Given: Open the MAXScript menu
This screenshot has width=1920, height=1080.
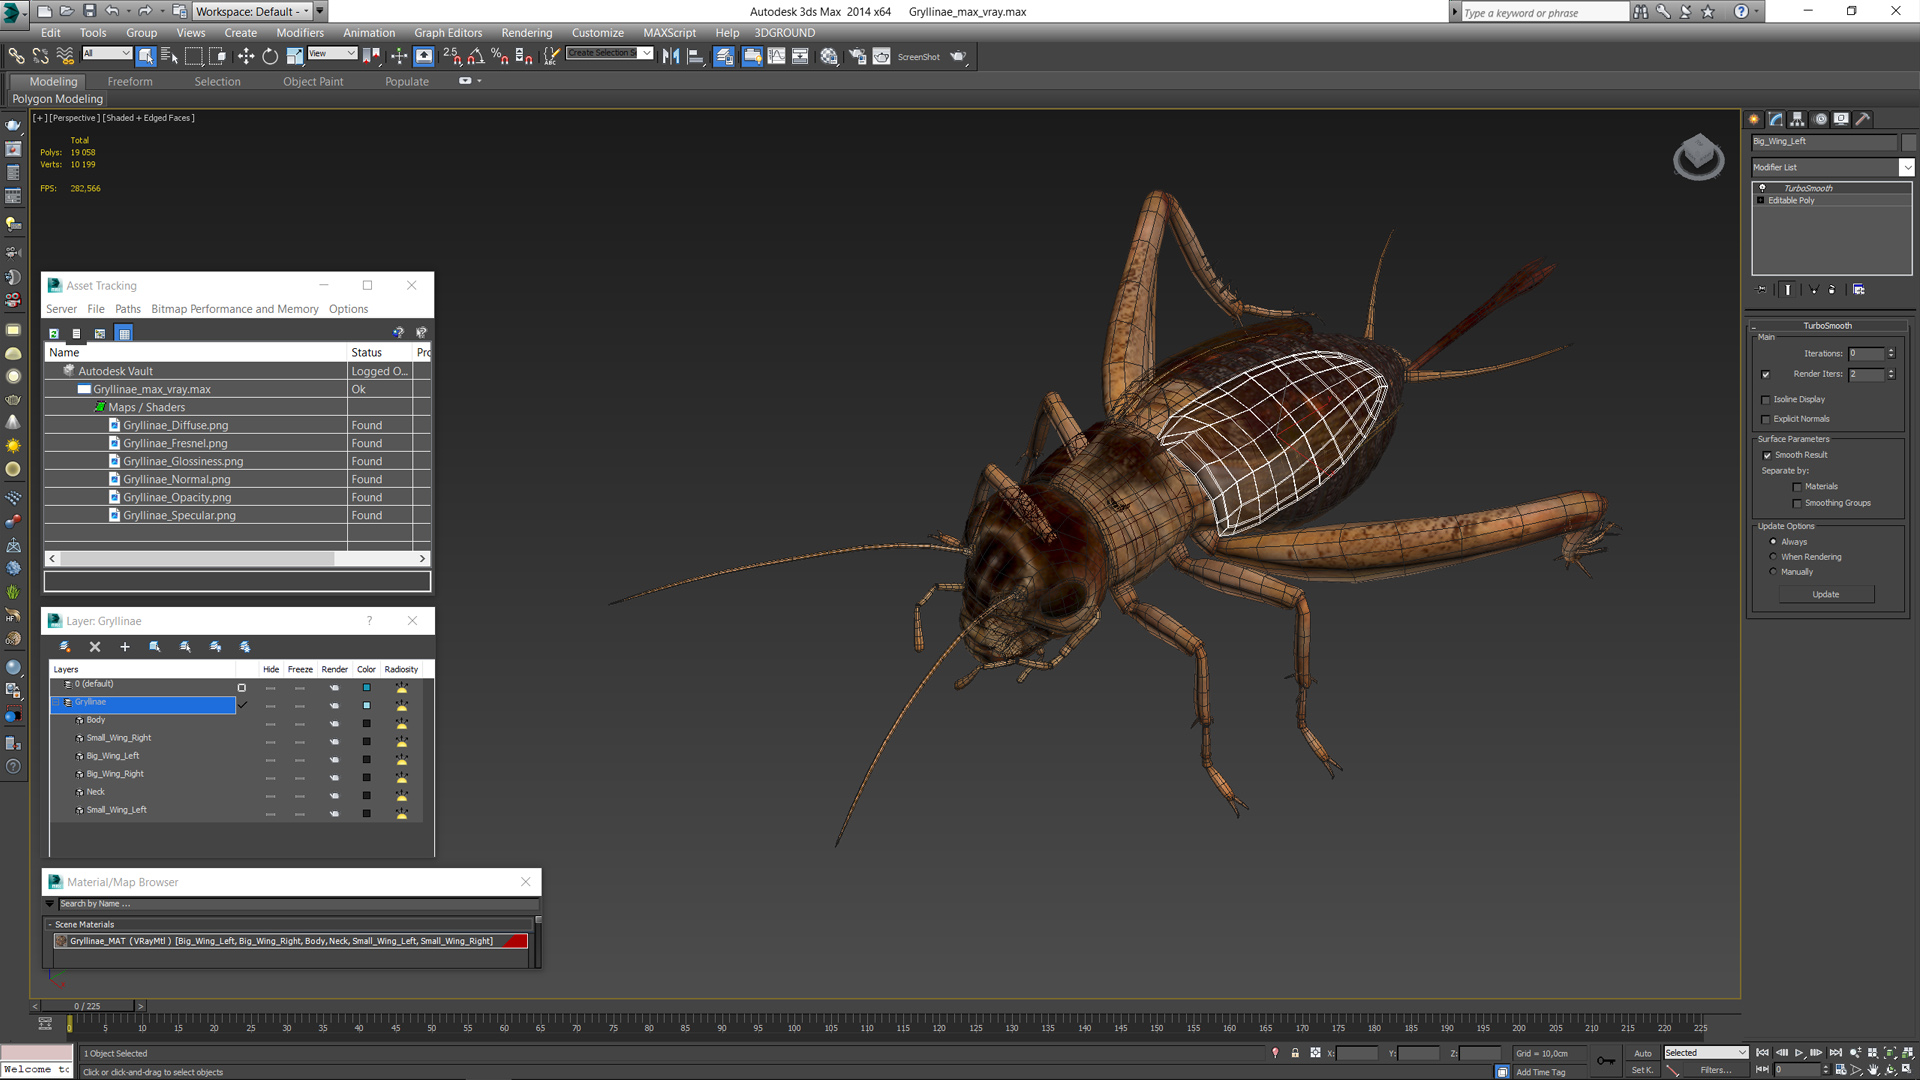Looking at the screenshot, I should 669,33.
